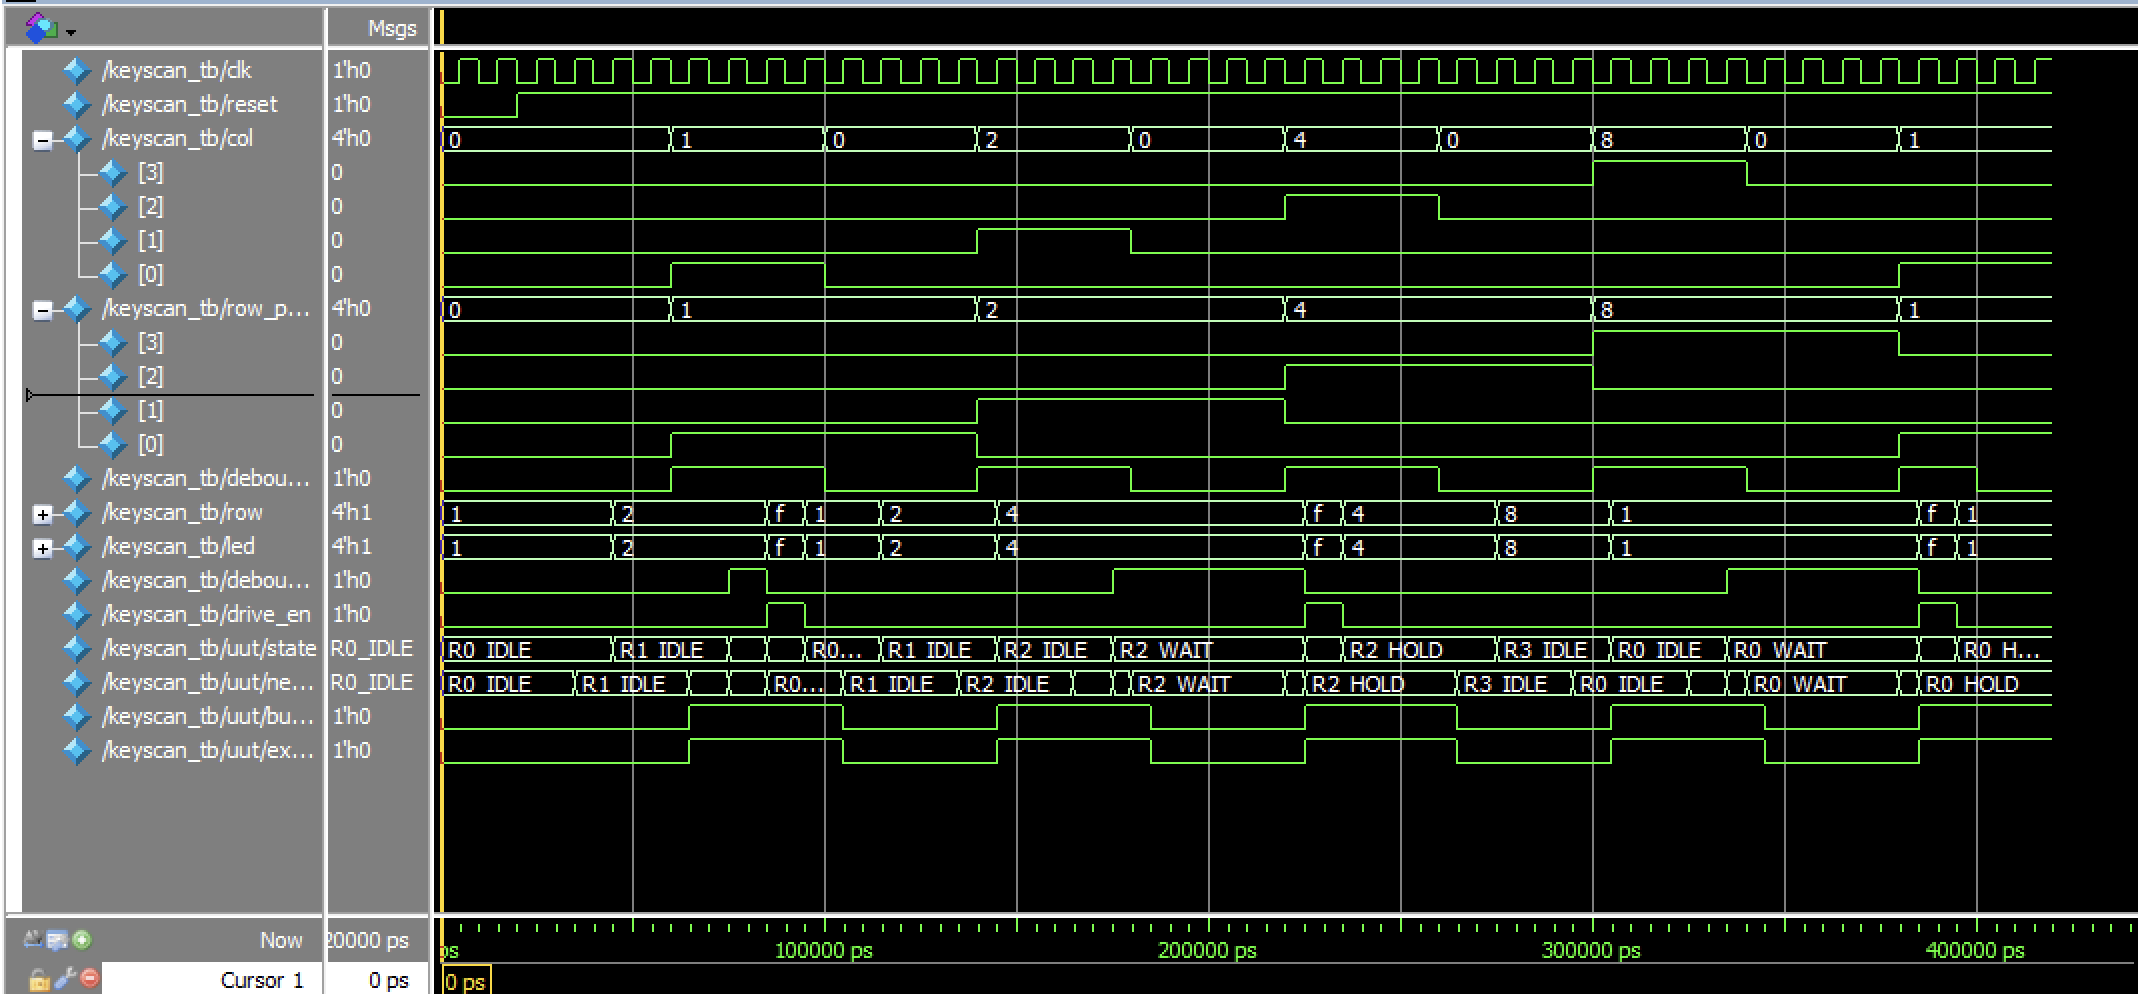Screen dimensions: 2138x994
Task: Select the keyscan_tb/dk clock signal
Action: [176, 70]
